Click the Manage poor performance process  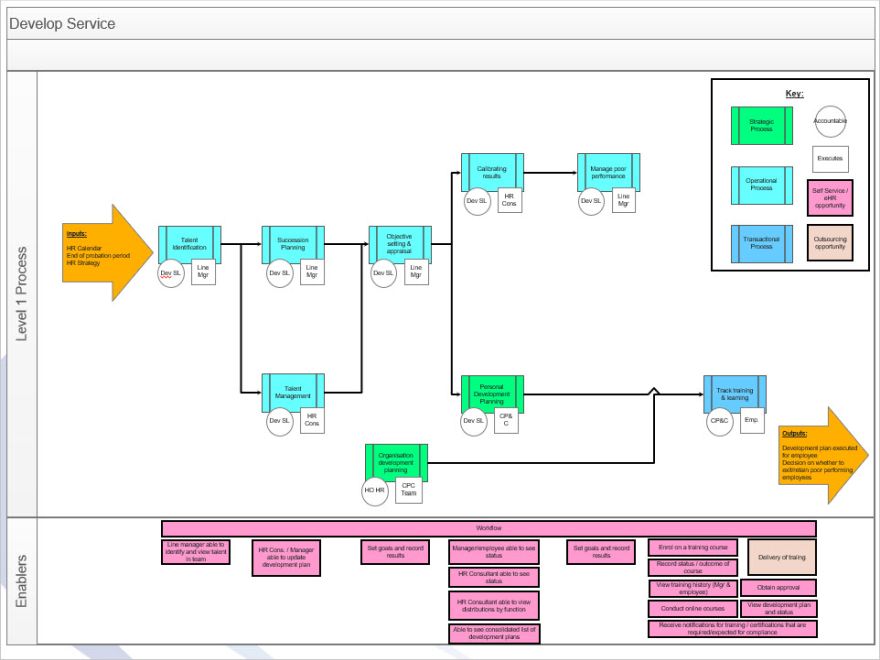click(608, 172)
